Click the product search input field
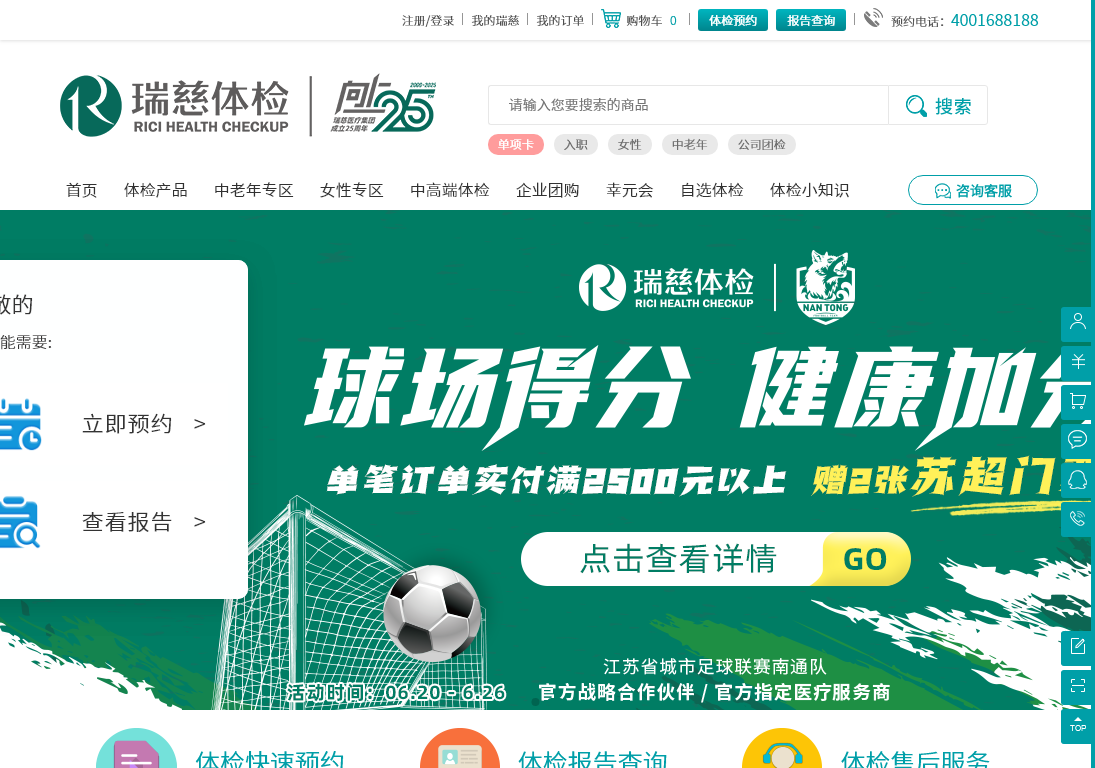 point(688,105)
